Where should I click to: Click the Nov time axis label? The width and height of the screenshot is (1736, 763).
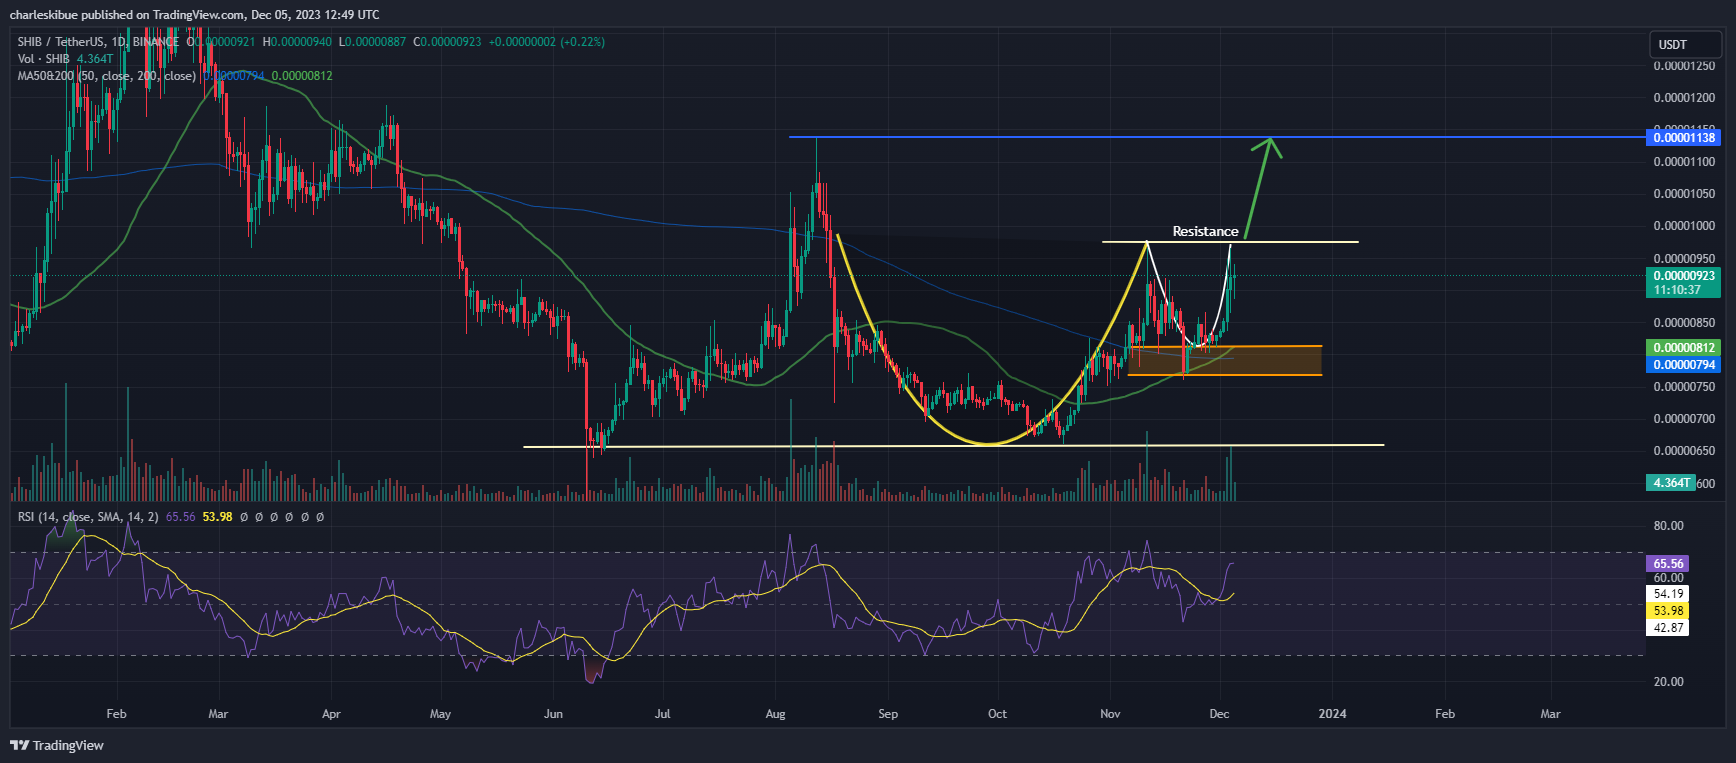[x=1110, y=714]
